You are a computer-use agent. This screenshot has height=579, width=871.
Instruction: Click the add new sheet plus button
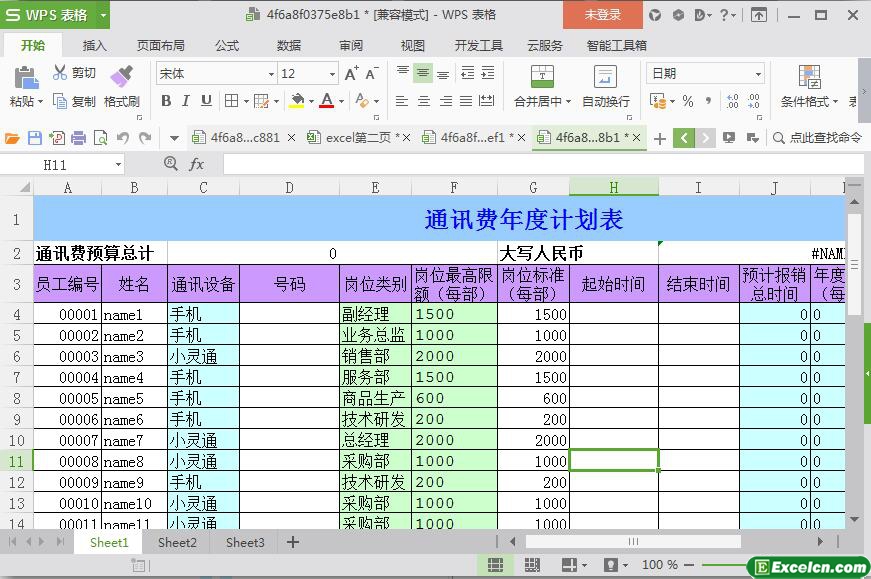pos(293,542)
